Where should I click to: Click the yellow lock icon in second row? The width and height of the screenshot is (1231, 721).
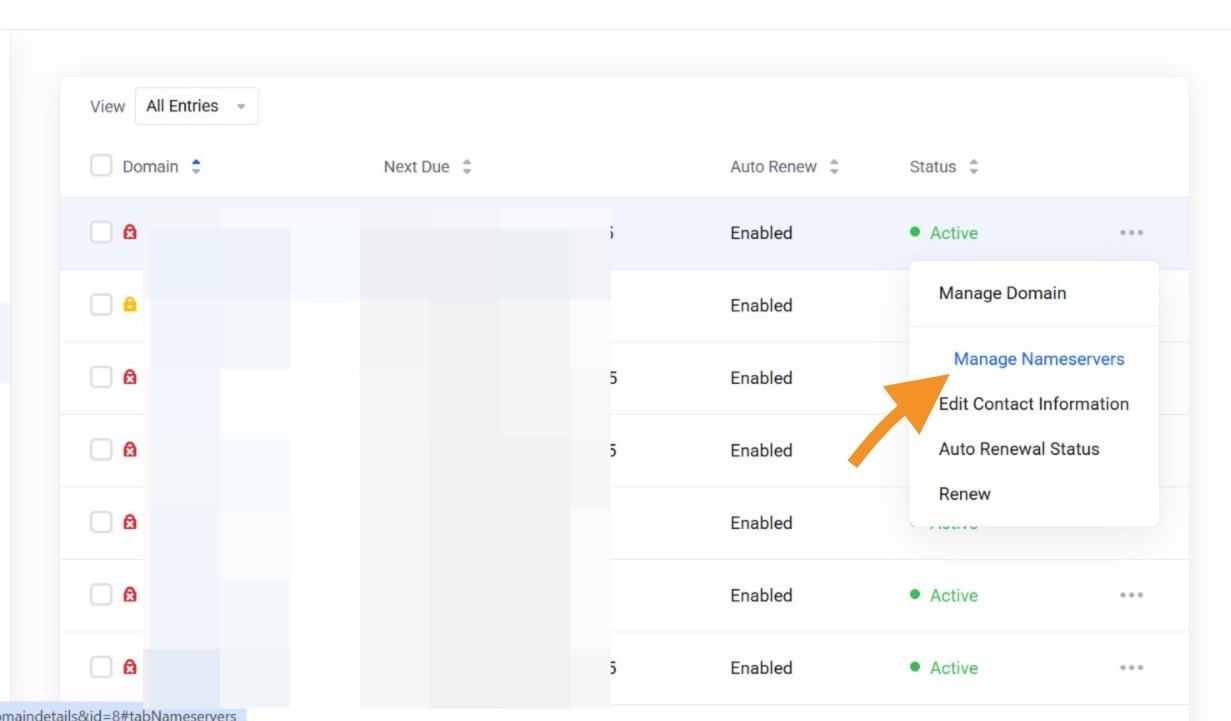coord(129,305)
